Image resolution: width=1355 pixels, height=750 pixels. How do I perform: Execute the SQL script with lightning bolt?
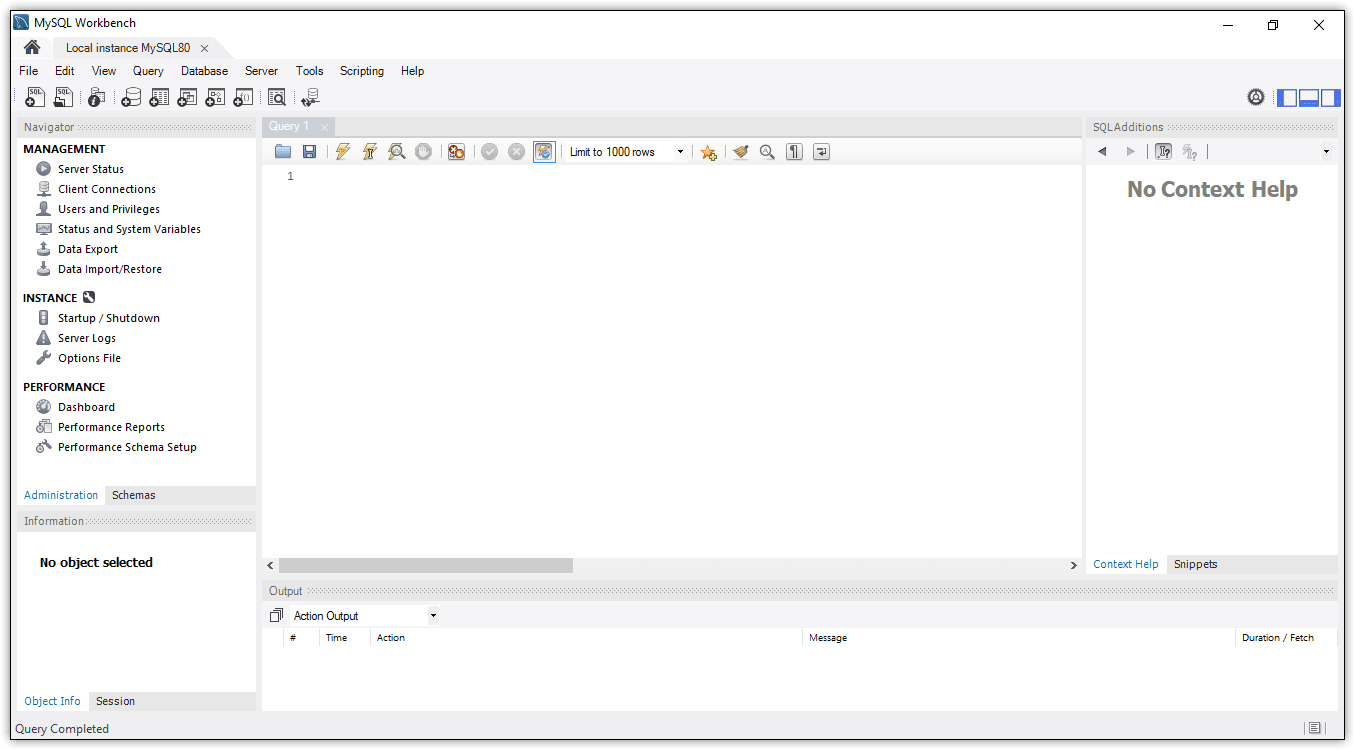click(x=343, y=152)
